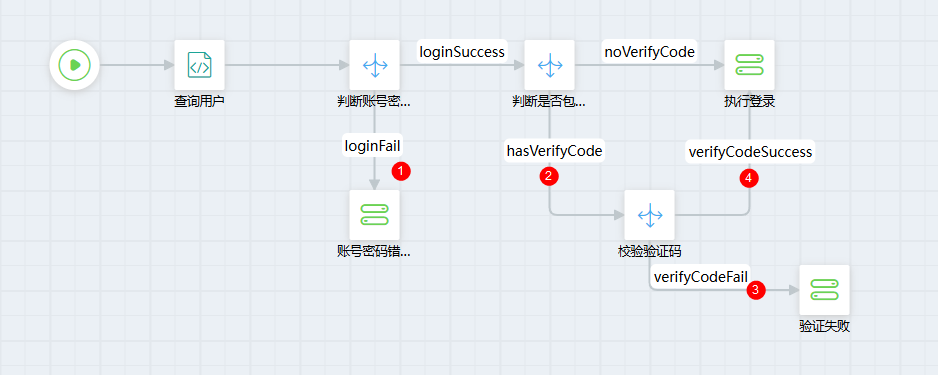Image resolution: width=938 pixels, height=375 pixels.
Task: Click the 验证失败 node caption
Action: pyautogui.click(x=824, y=327)
